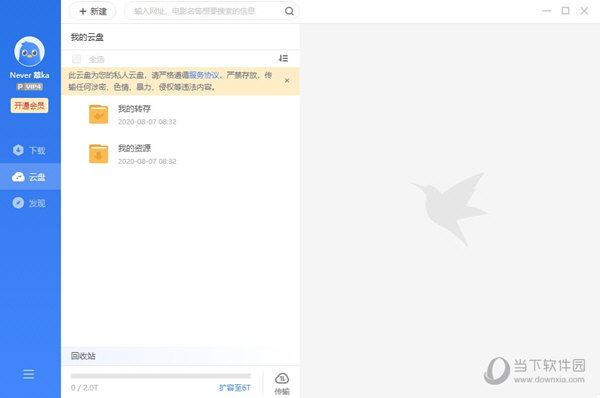Open the 下载 download tab in sidebar

(30, 150)
